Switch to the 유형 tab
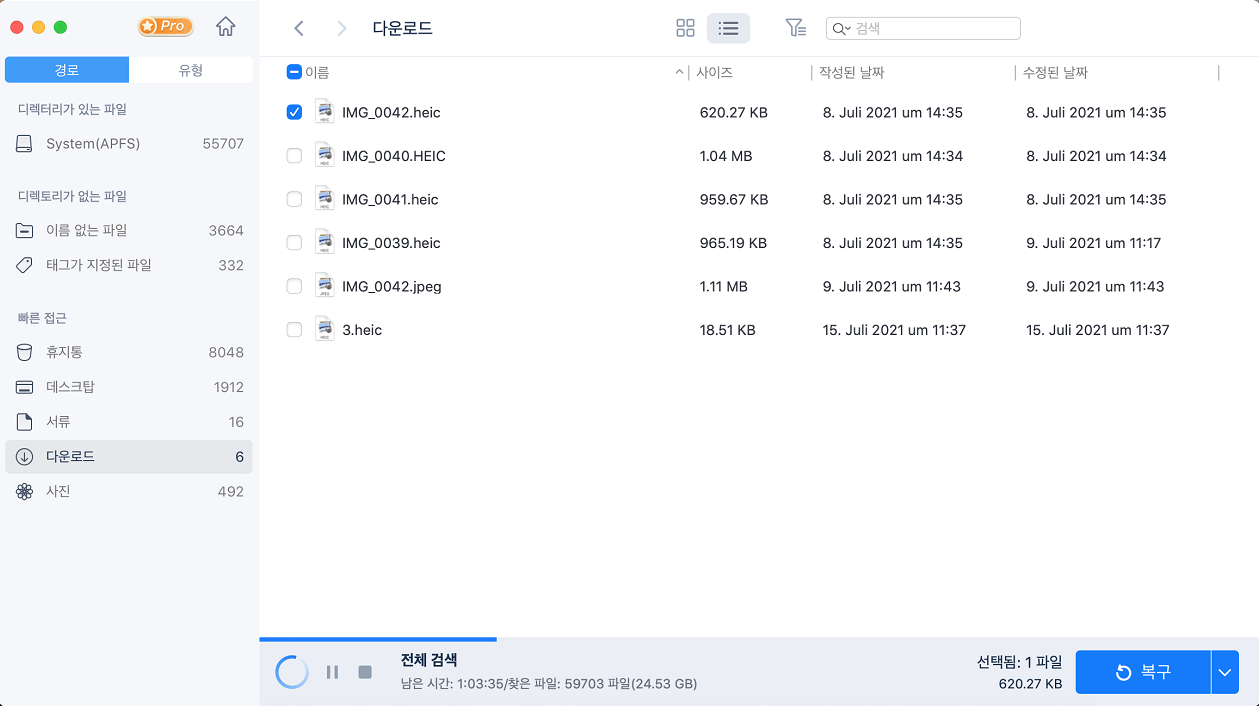This screenshot has height=706, width=1259. pyautogui.click(x=191, y=69)
